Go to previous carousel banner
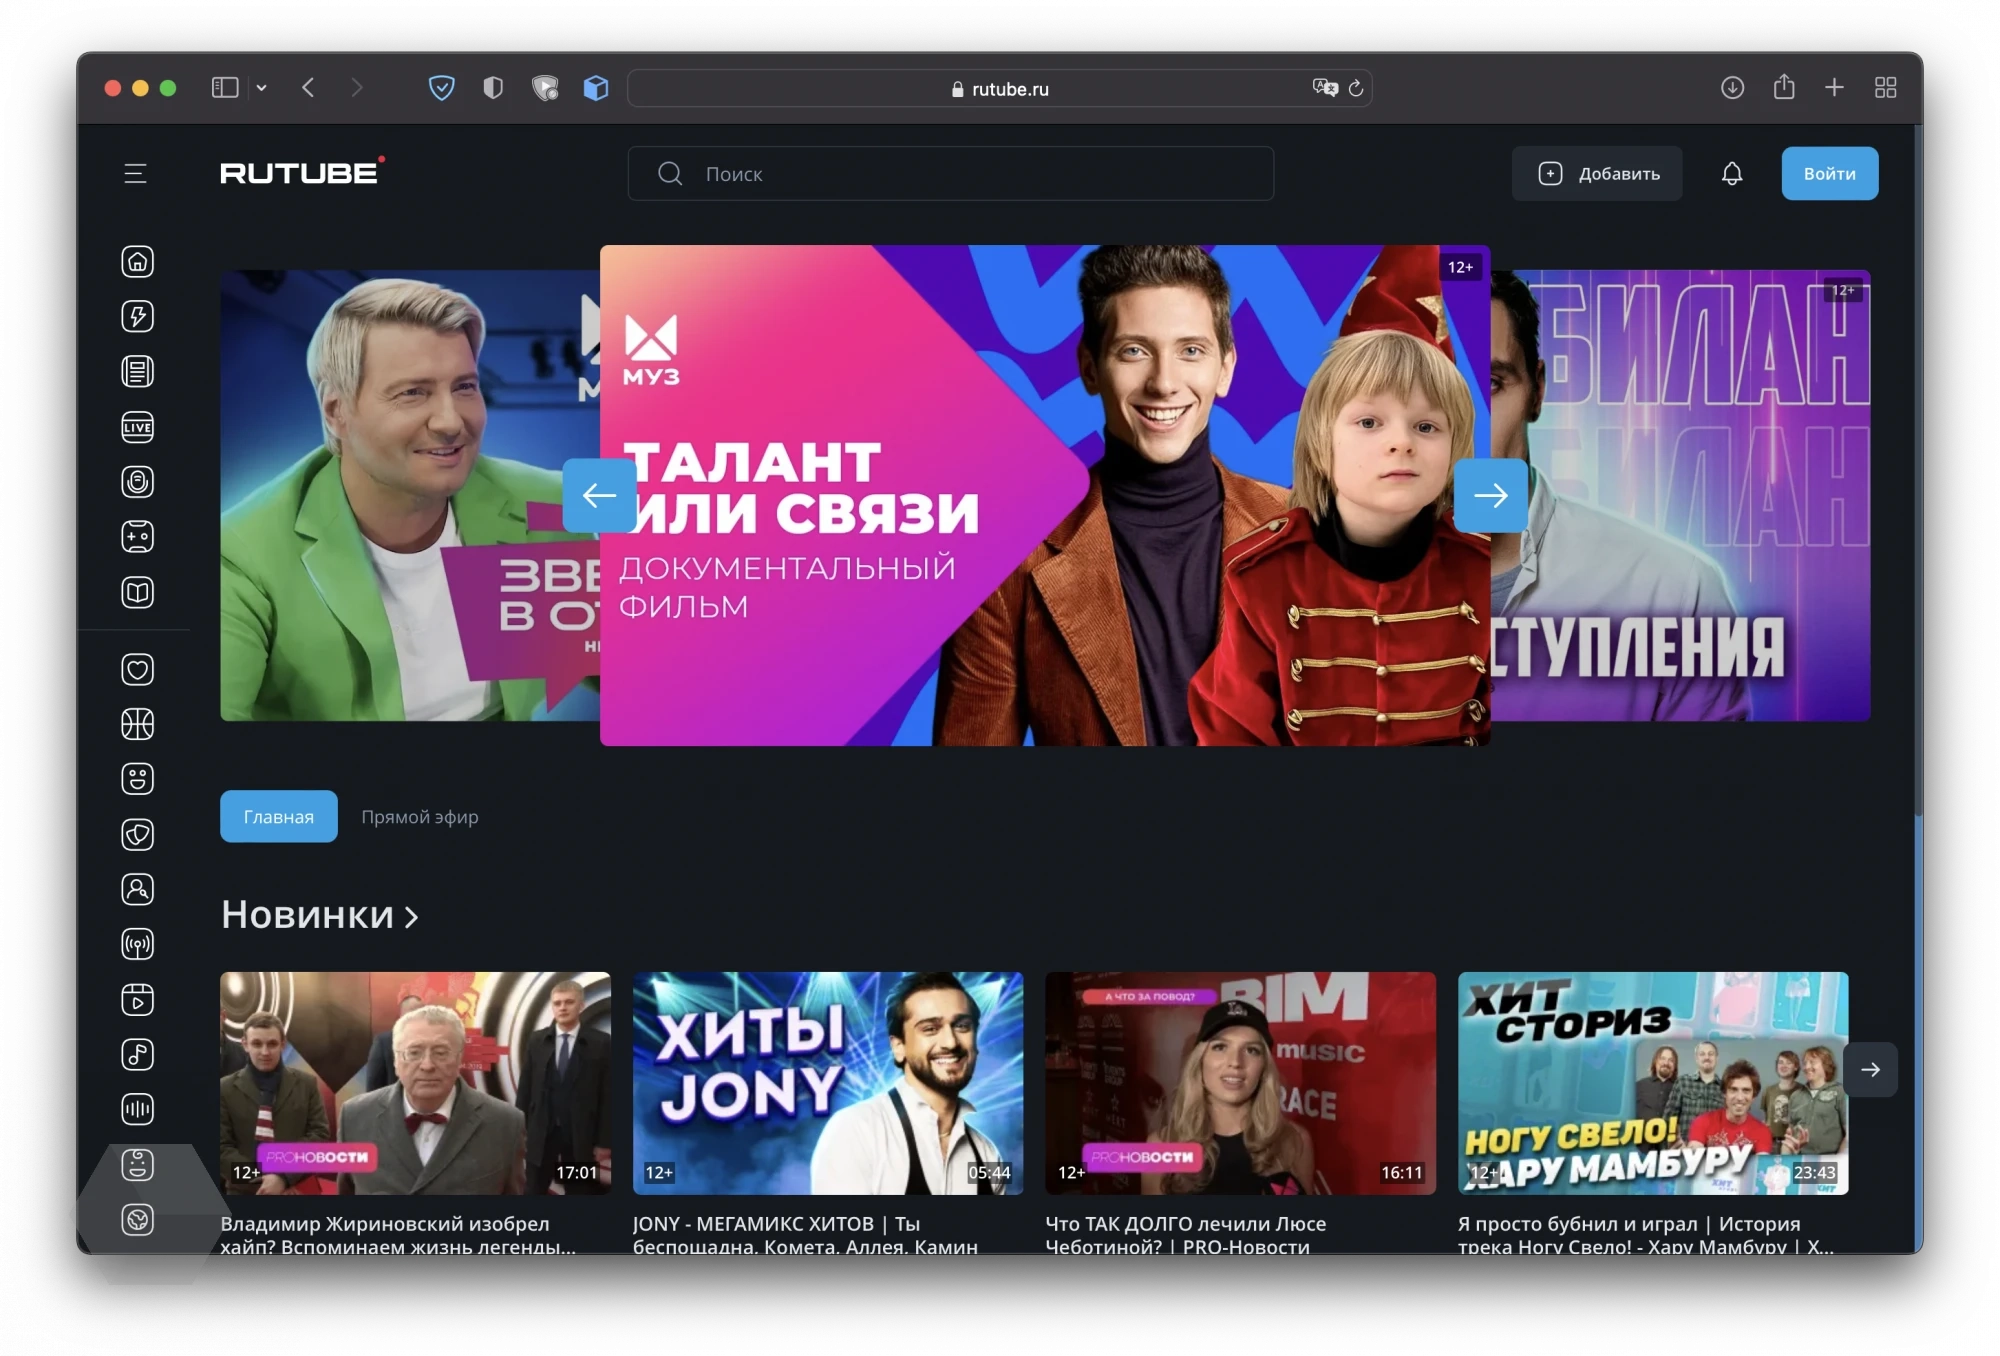Screen dimensions: 2000x1356 click(599, 495)
